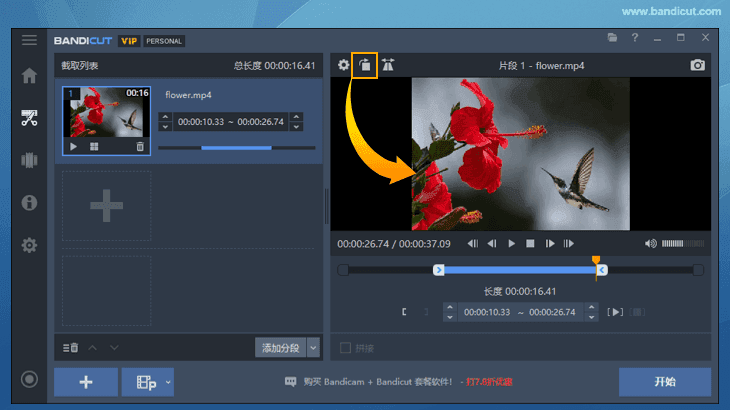Open settings gear in the left sidebar
The width and height of the screenshot is (730, 410).
point(29,245)
